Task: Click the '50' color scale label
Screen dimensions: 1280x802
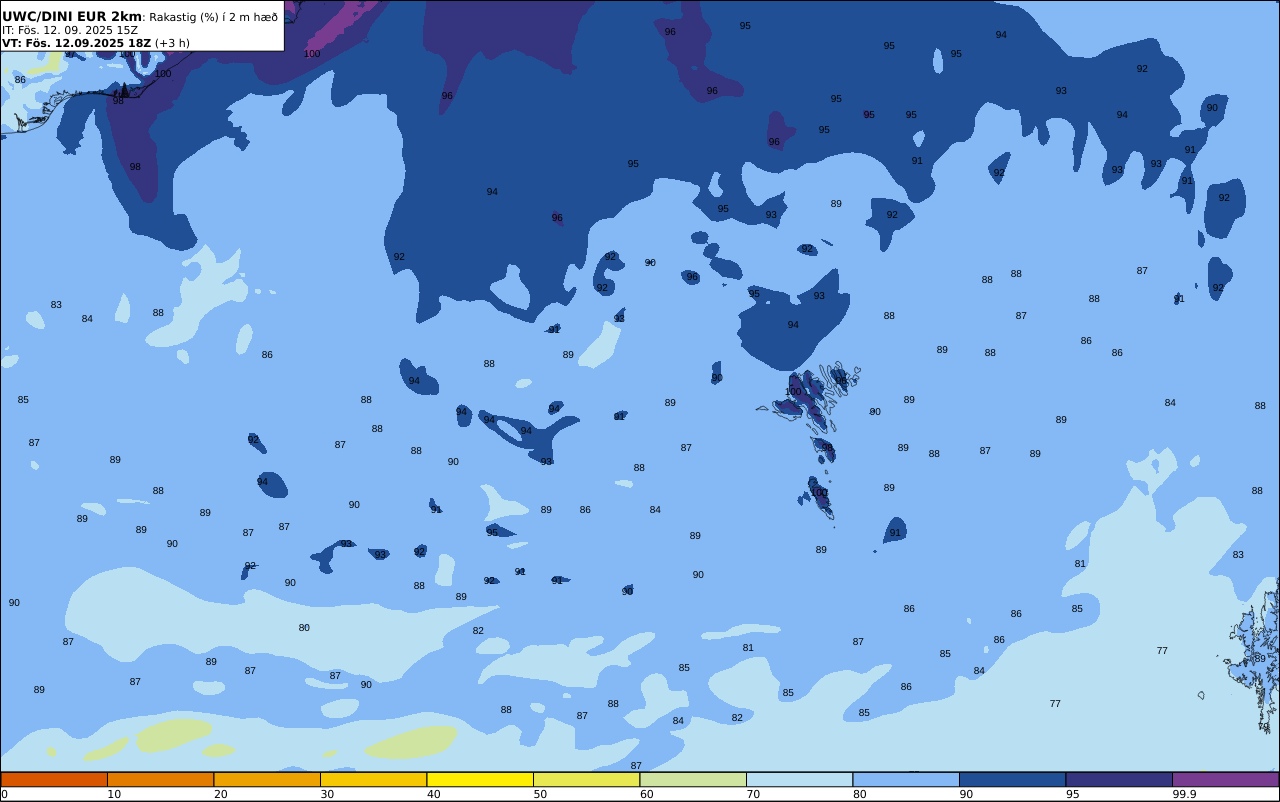Action: pos(540,794)
